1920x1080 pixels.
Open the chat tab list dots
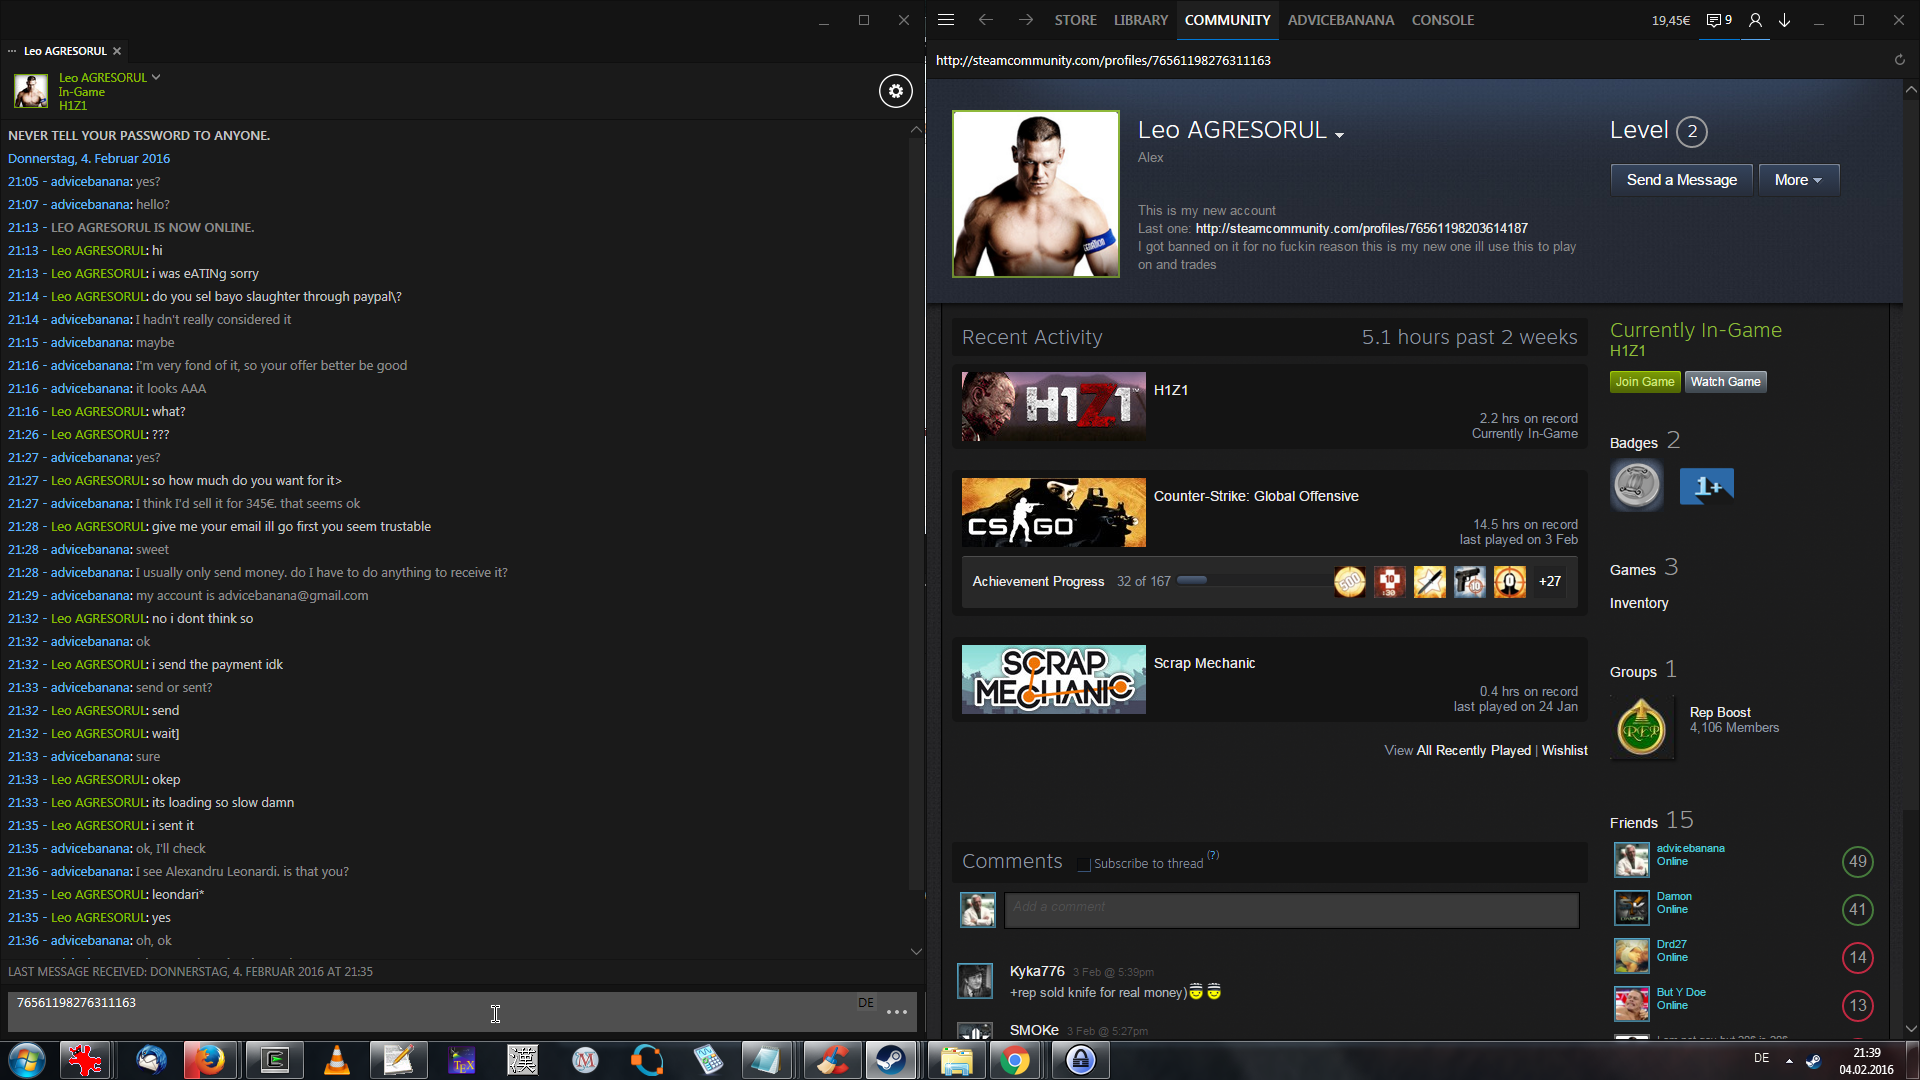[x=12, y=51]
